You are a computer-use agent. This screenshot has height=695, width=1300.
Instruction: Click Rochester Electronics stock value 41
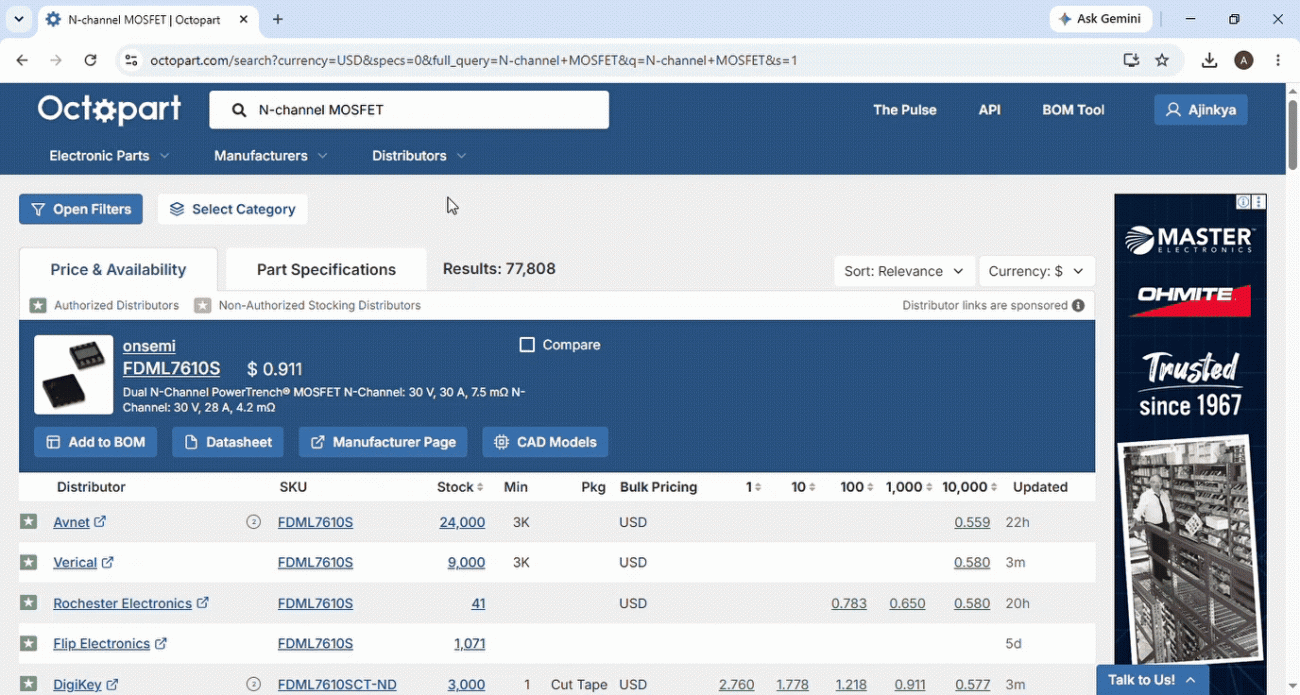[x=478, y=603]
